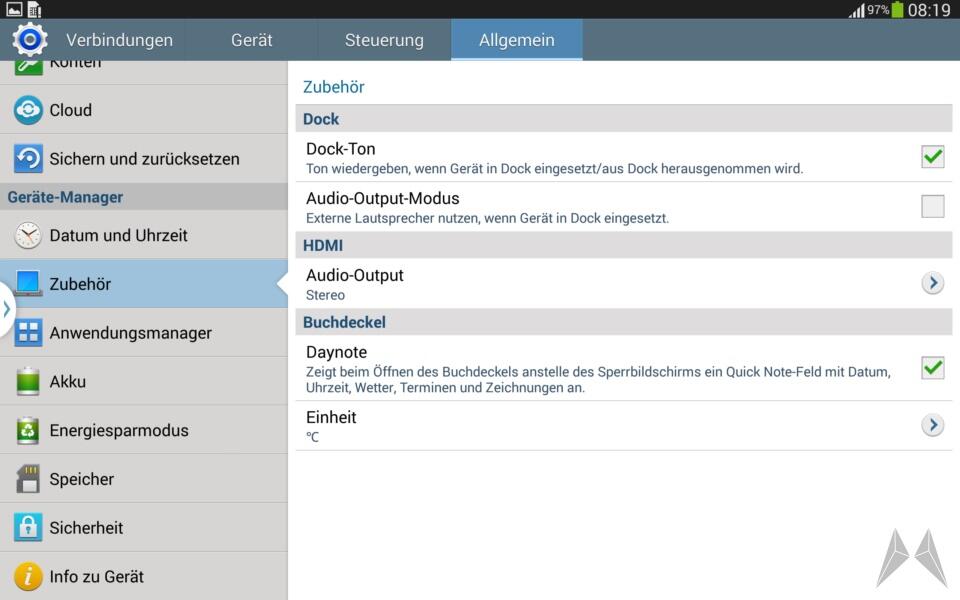The width and height of the screenshot is (960, 600).
Task: Tap the Anwendungsmanager grid icon
Action: tap(28, 332)
